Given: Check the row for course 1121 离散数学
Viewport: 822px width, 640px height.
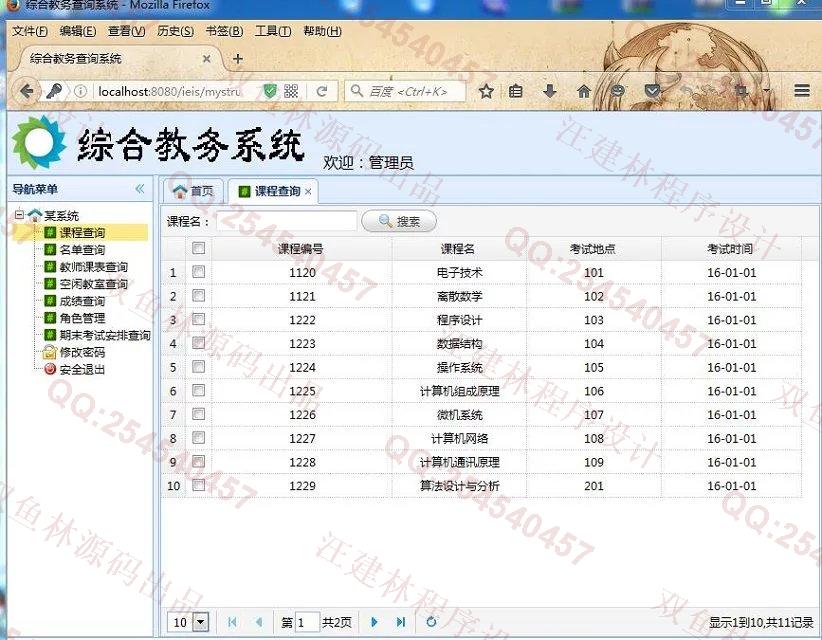Looking at the screenshot, I should [x=198, y=296].
